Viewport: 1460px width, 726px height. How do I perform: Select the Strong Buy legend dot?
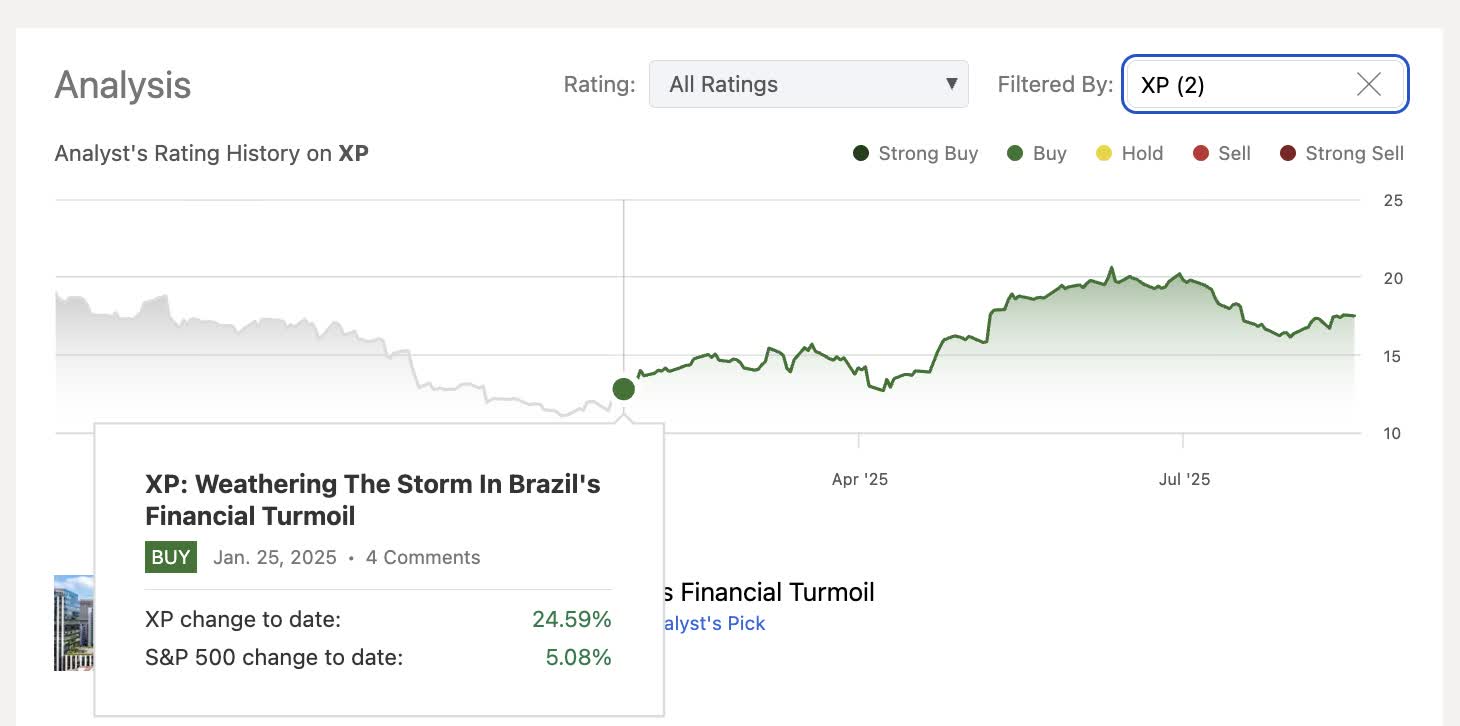pos(862,153)
